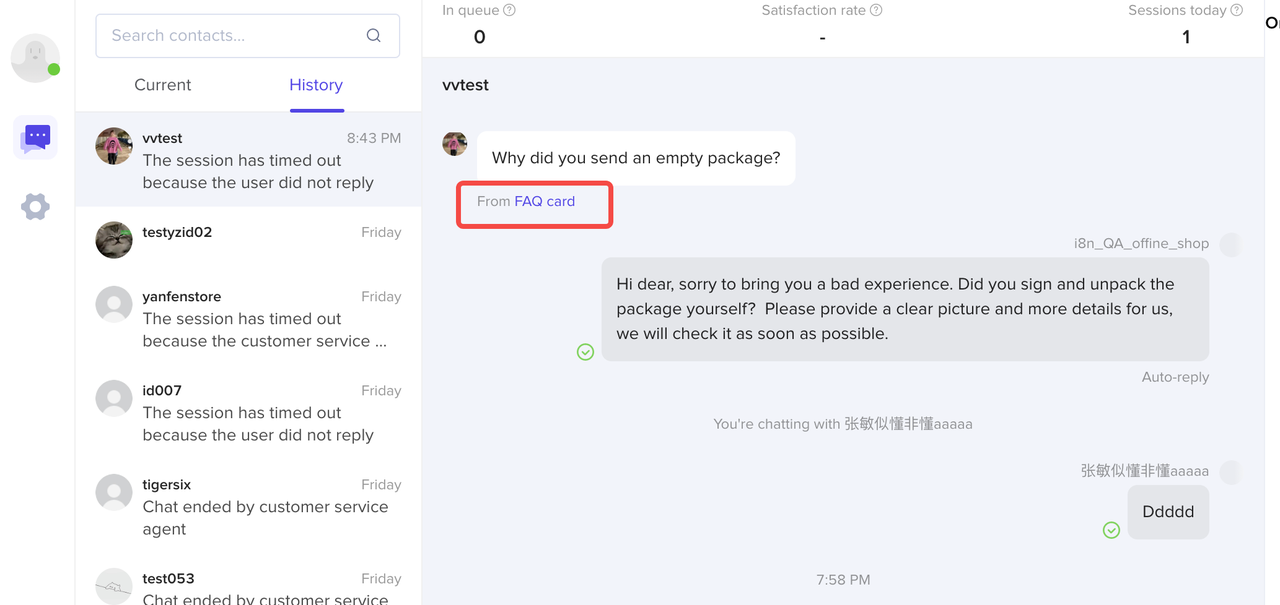The width and height of the screenshot is (1280, 605).
Task: Select the yanfenstore chat history entry
Action: coord(248,318)
